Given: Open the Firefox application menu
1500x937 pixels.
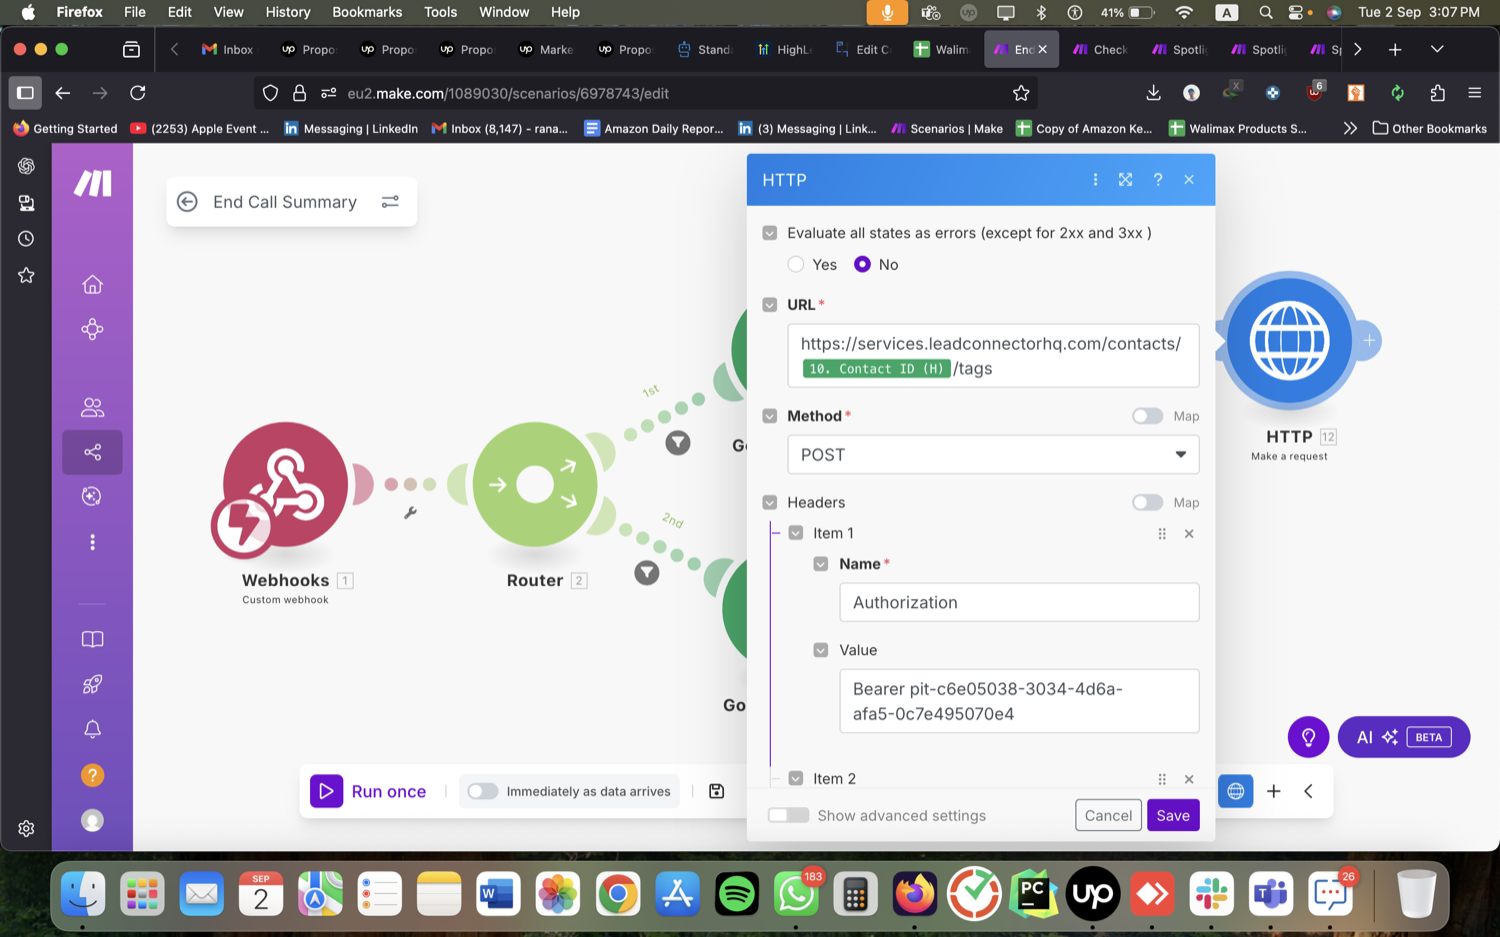Looking at the screenshot, I should [1474, 93].
